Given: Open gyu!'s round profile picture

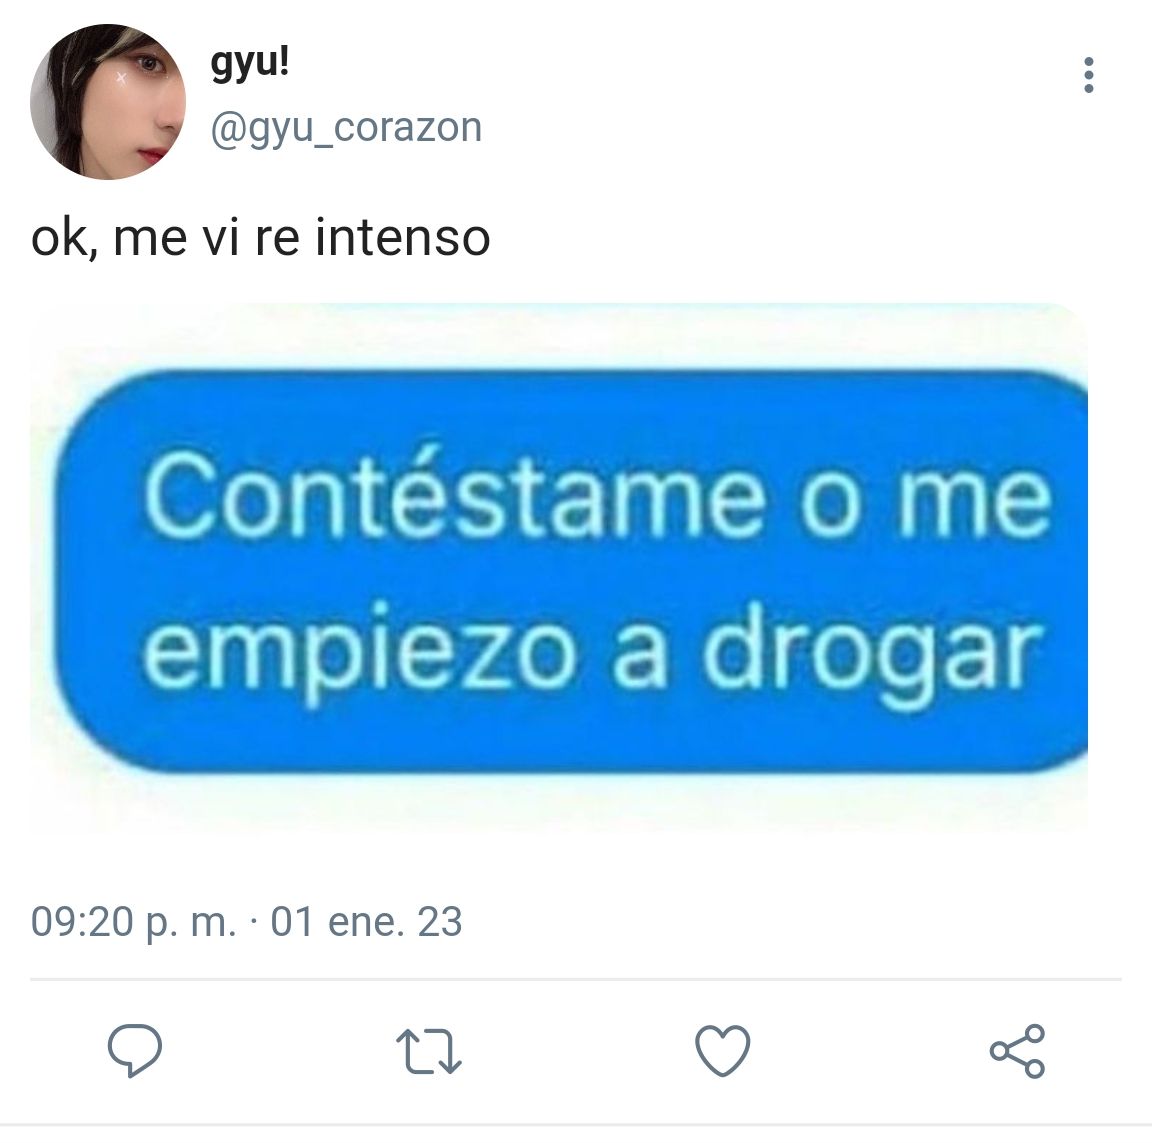Looking at the screenshot, I should [x=108, y=102].
